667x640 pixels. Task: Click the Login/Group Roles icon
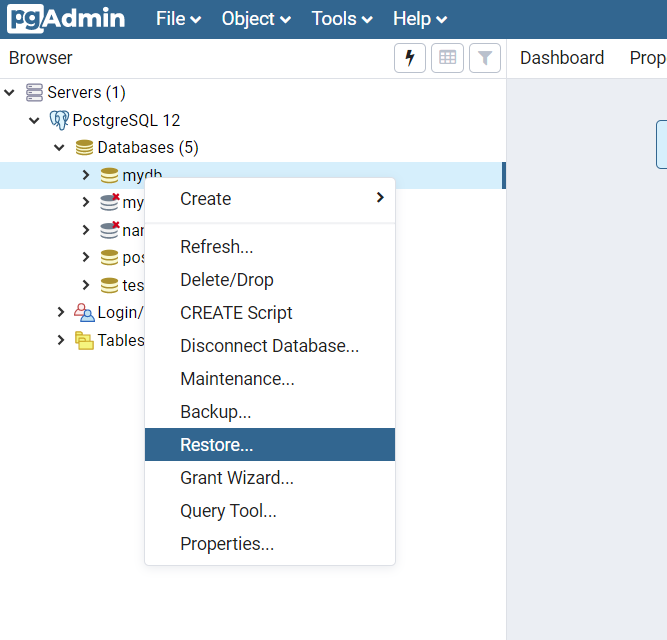(84, 312)
